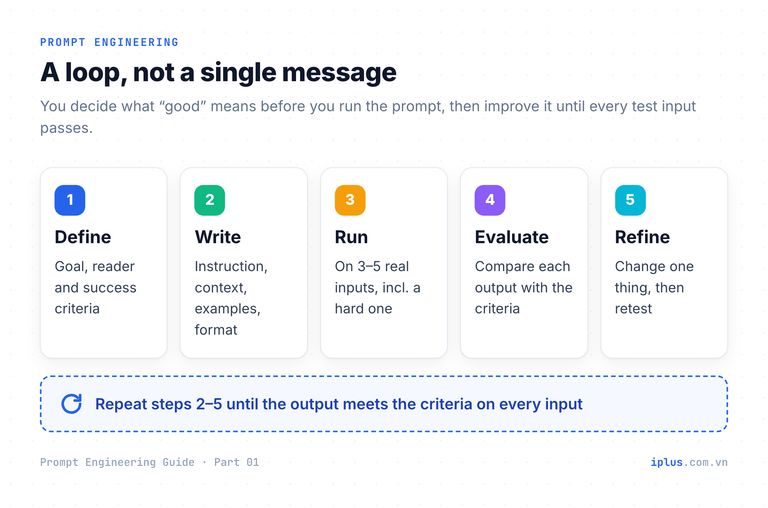The image size is (768, 508).
Task: Click the title 'A loop, not a single message'
Action: click(x=218, y=73)
